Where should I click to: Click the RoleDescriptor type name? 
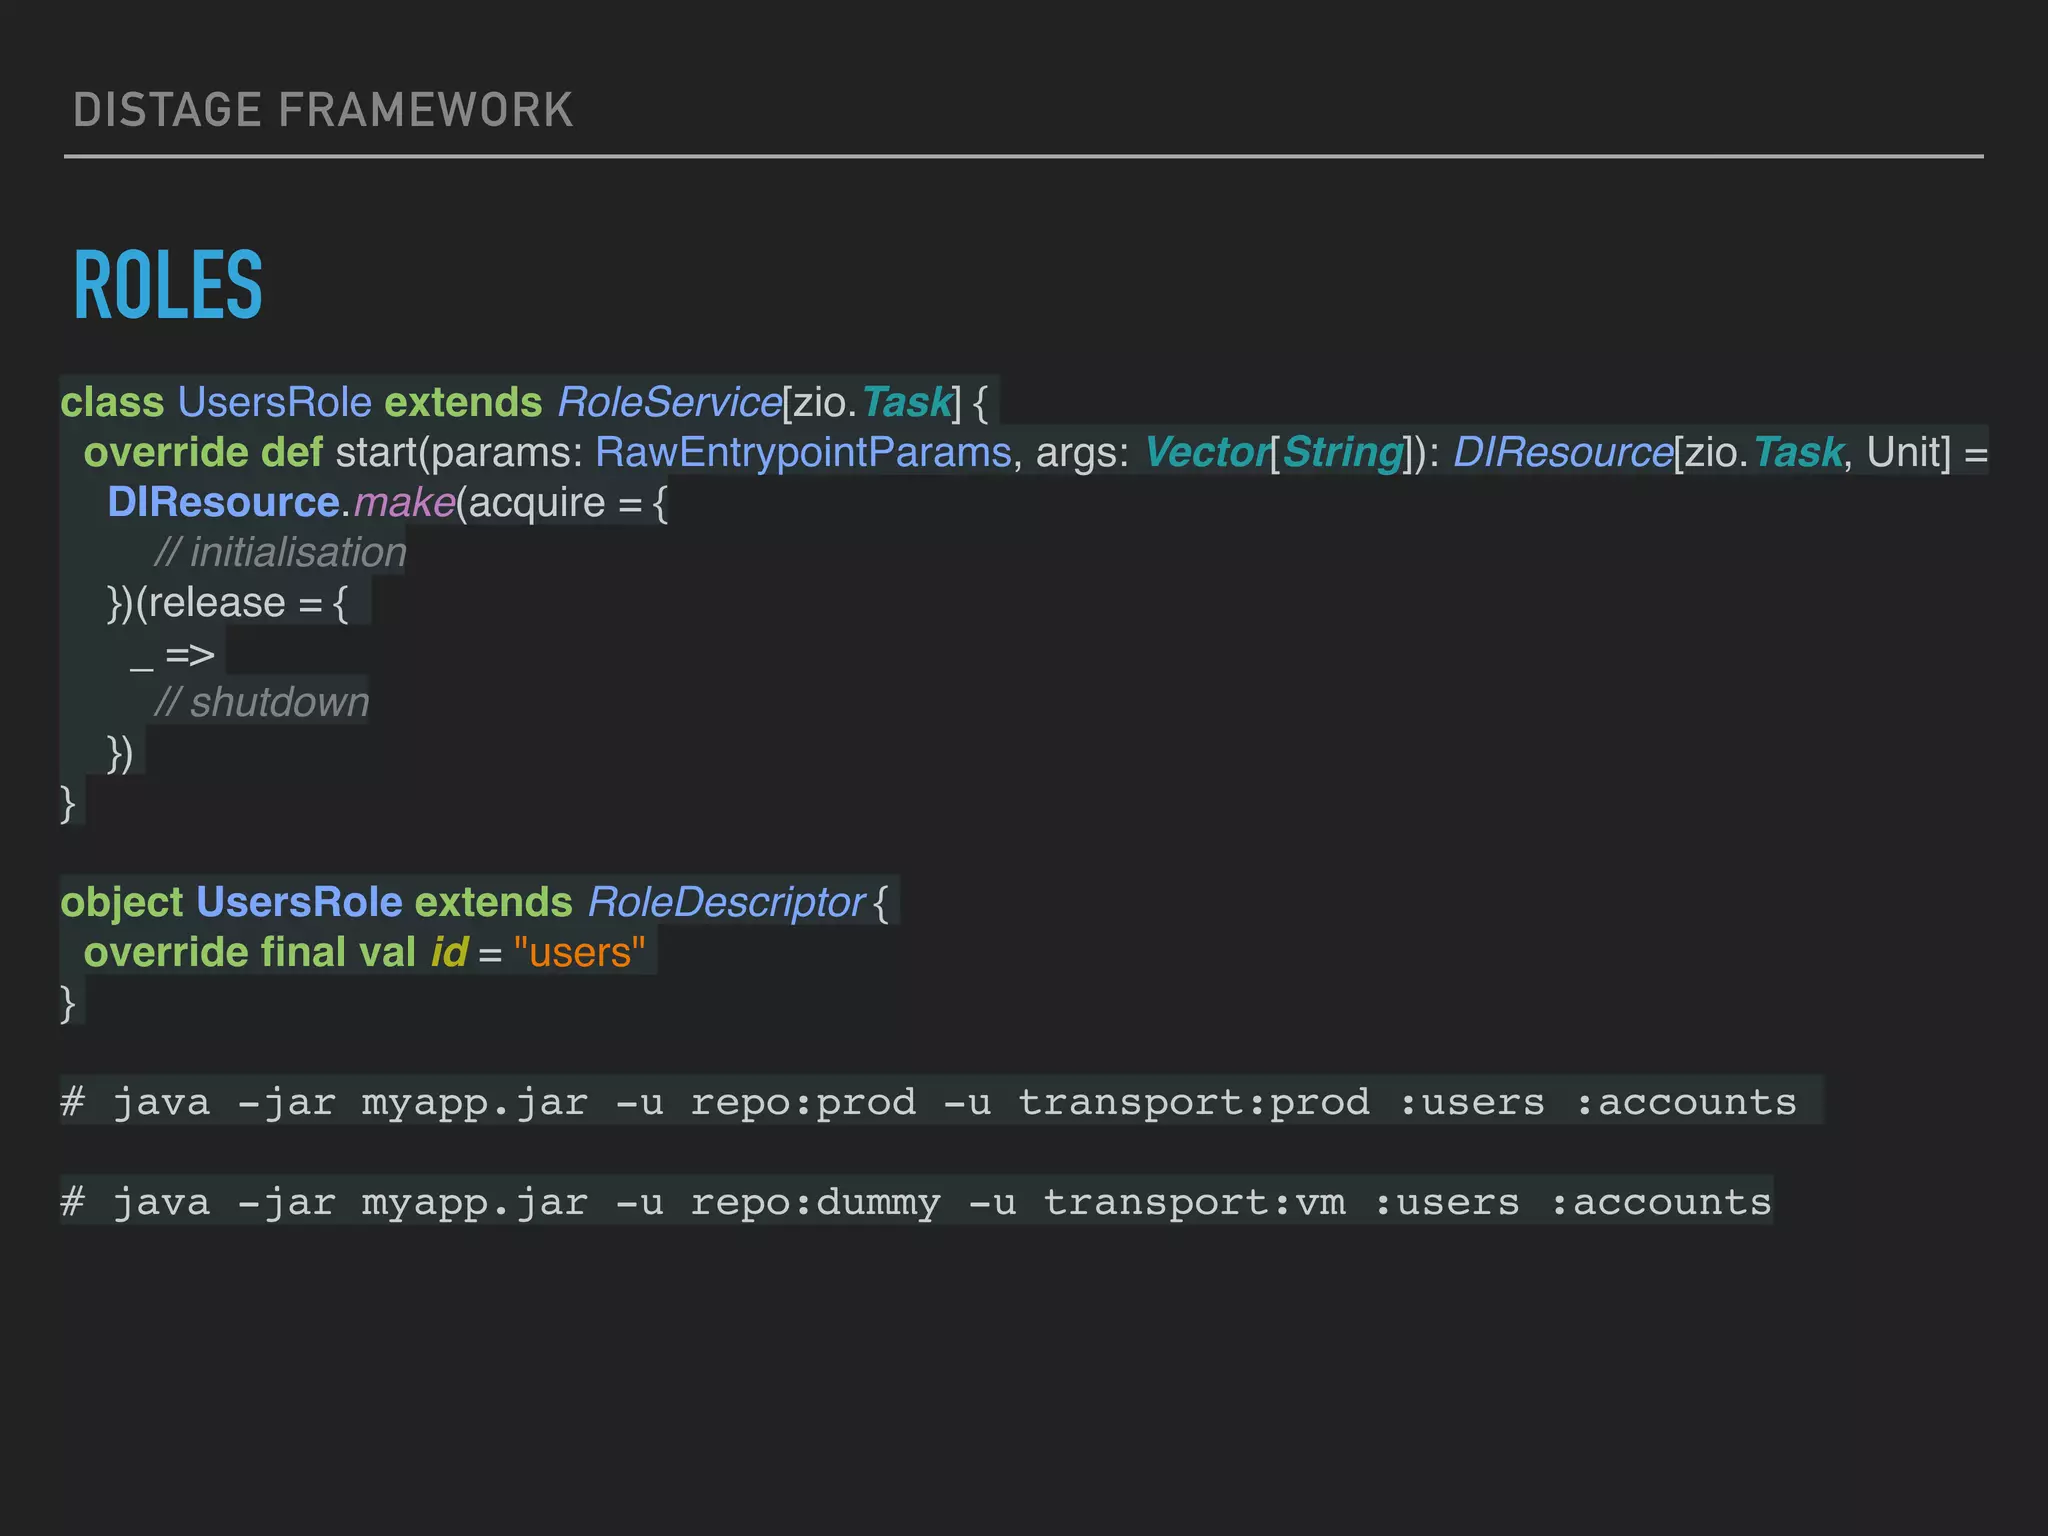(726, 902)
